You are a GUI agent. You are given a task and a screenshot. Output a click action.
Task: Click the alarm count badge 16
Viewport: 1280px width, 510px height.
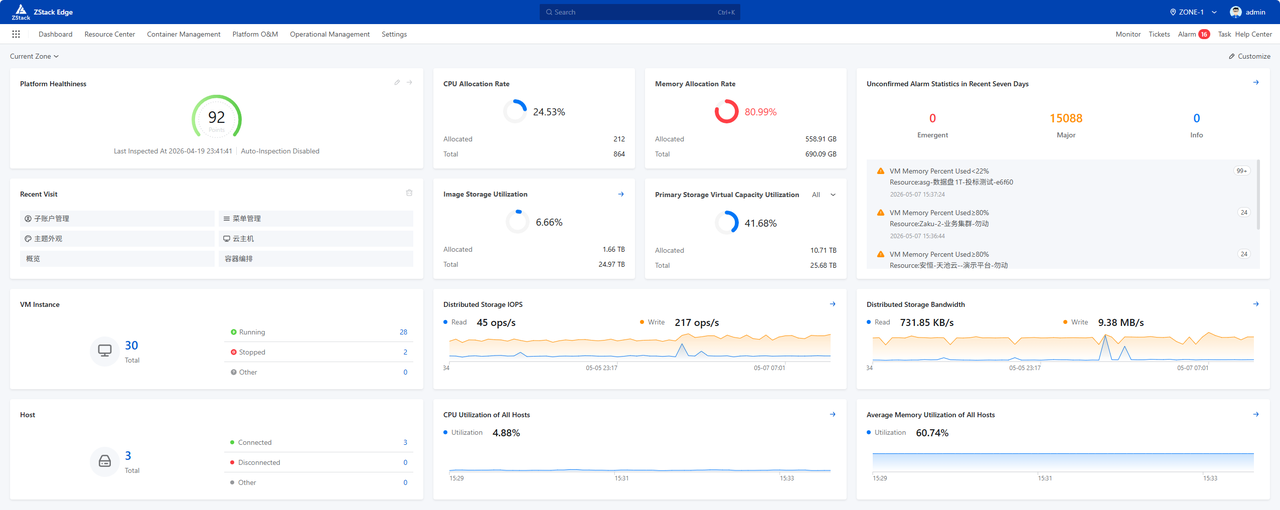click(1204, 34)
